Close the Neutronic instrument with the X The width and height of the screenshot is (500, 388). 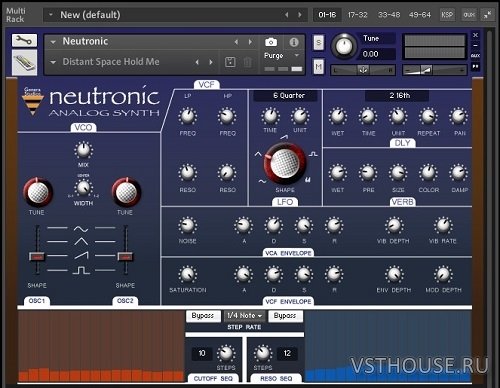pyautogui.click(x=475, y=35)
